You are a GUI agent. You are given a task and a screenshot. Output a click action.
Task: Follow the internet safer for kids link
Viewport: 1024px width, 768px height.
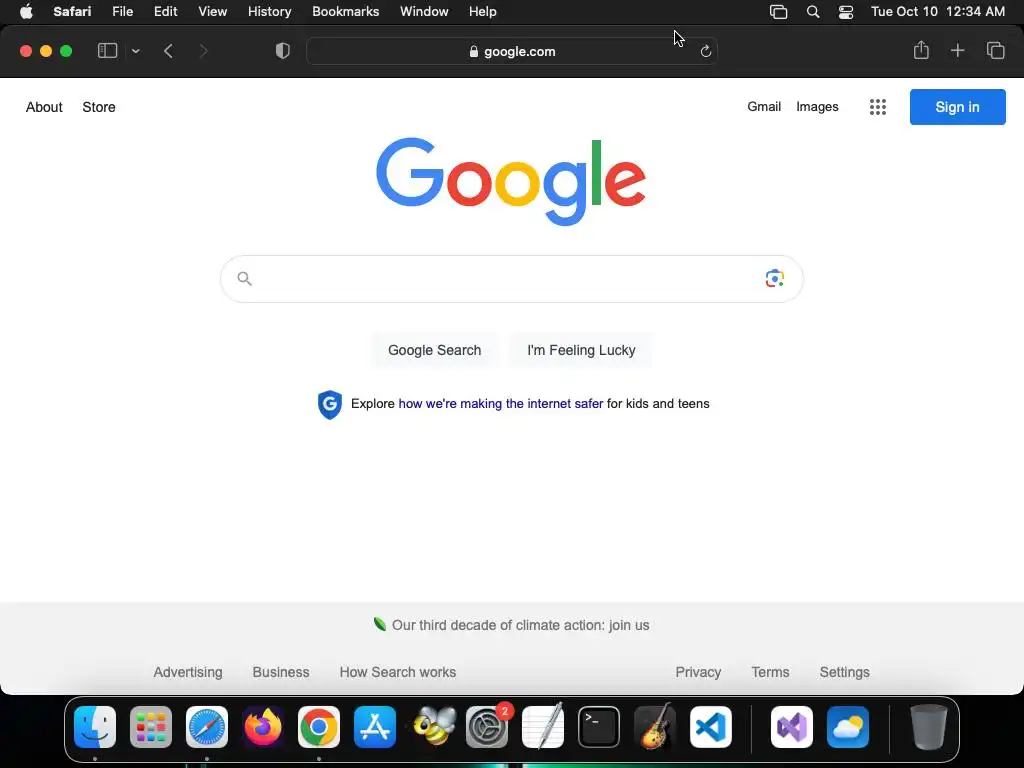pyautogui.click(x=500, y=404)
